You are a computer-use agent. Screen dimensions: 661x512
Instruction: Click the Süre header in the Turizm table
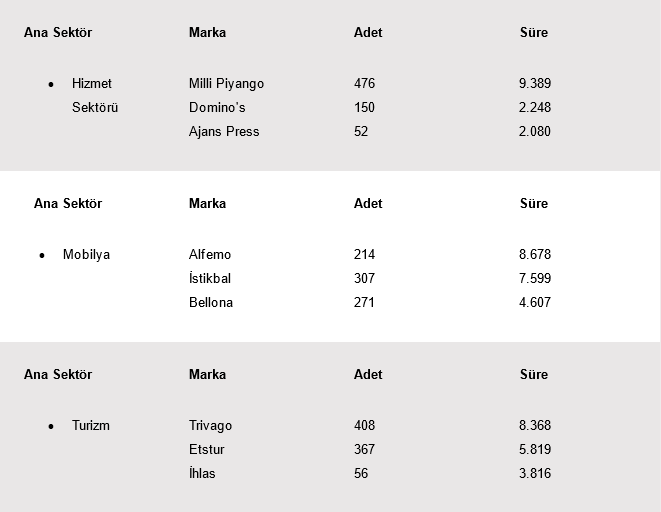point(534,375)
